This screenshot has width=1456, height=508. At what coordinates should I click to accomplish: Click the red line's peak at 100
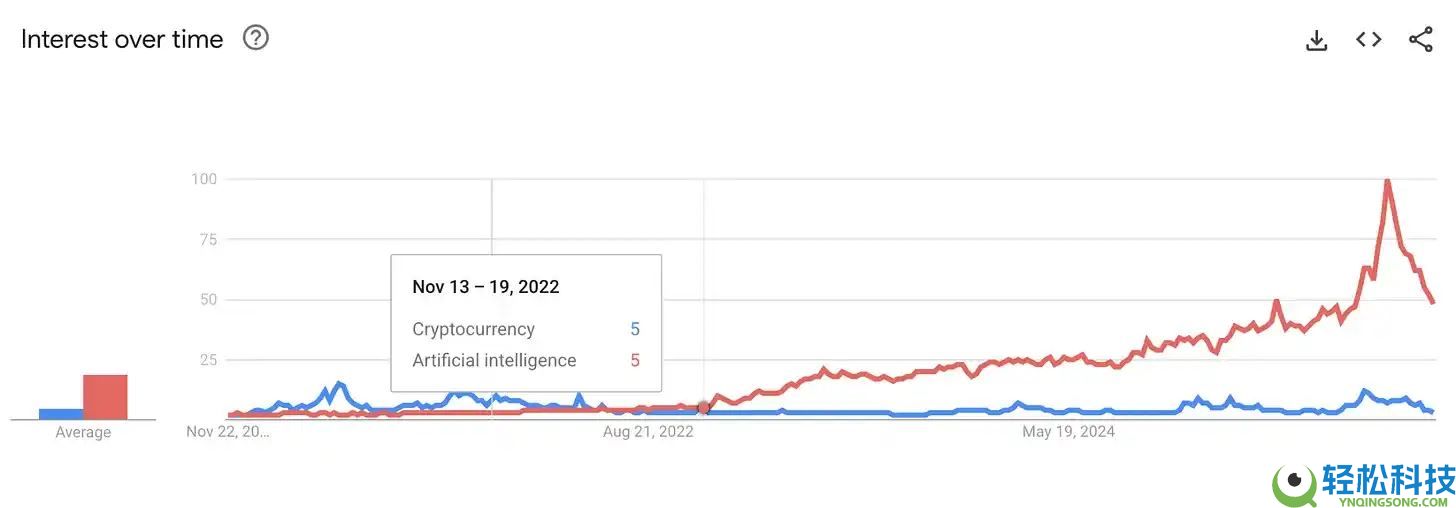[1387, 181]
